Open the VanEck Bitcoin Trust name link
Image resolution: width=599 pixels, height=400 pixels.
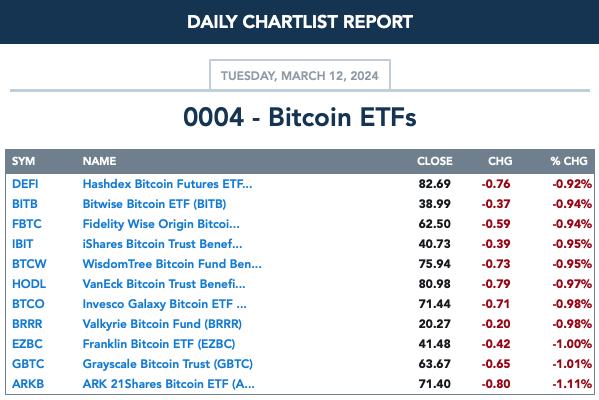pos(164,284)
